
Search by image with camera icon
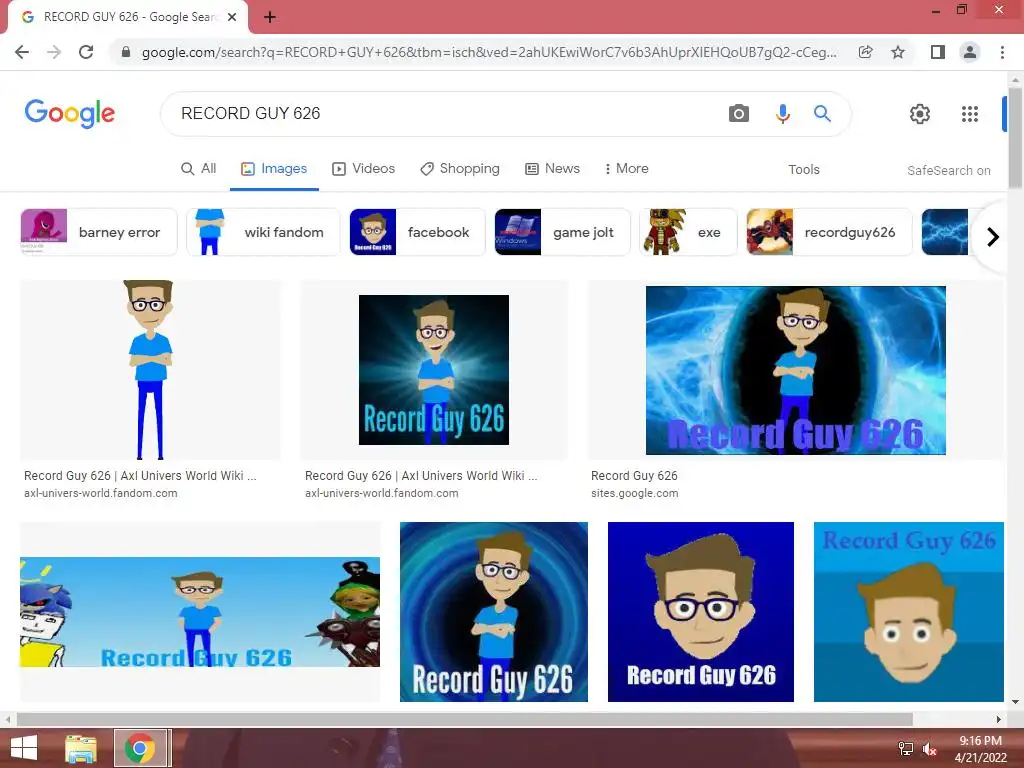tap(739, 114)
